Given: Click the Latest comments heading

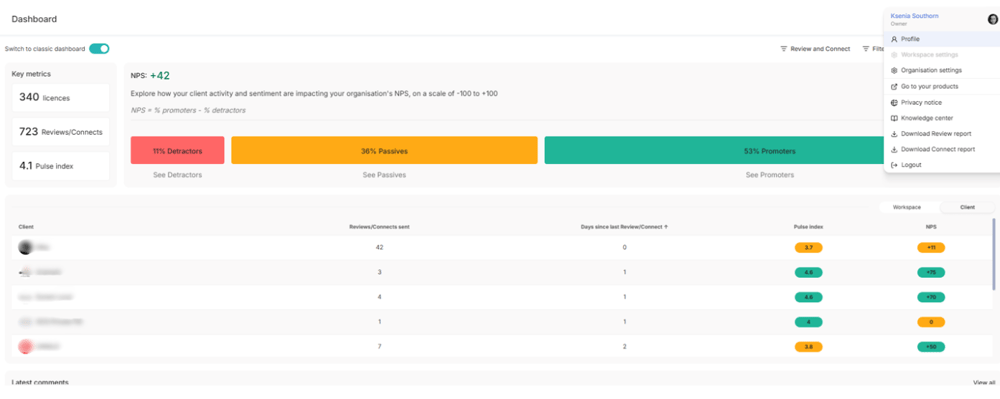Looking at the screenshot, I should tap(40, 382).
